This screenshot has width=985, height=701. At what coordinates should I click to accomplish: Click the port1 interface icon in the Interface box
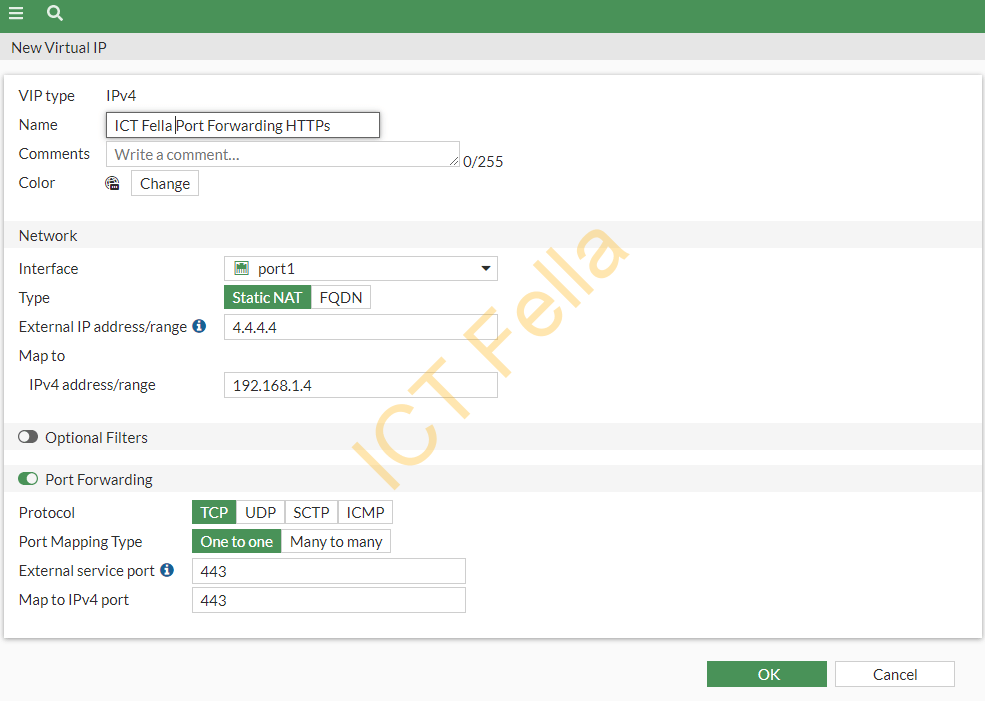coord(240,268)
